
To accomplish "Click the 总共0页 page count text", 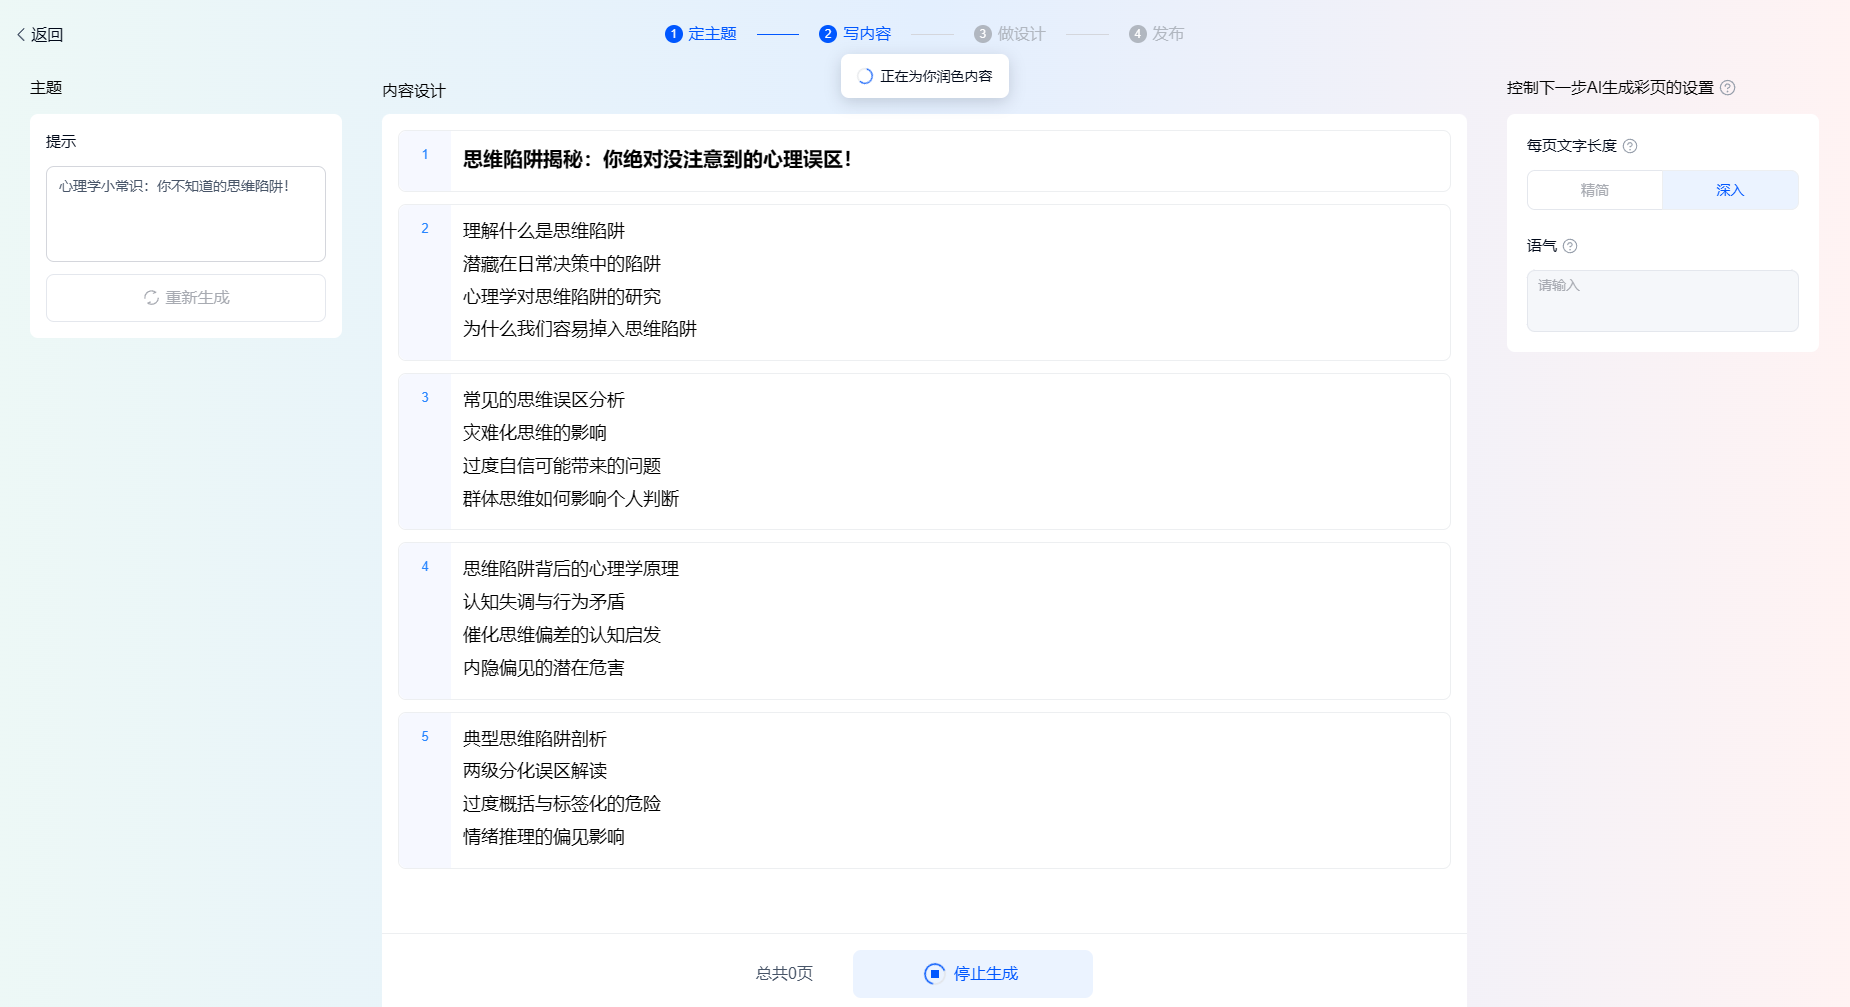I will (784, 973).
